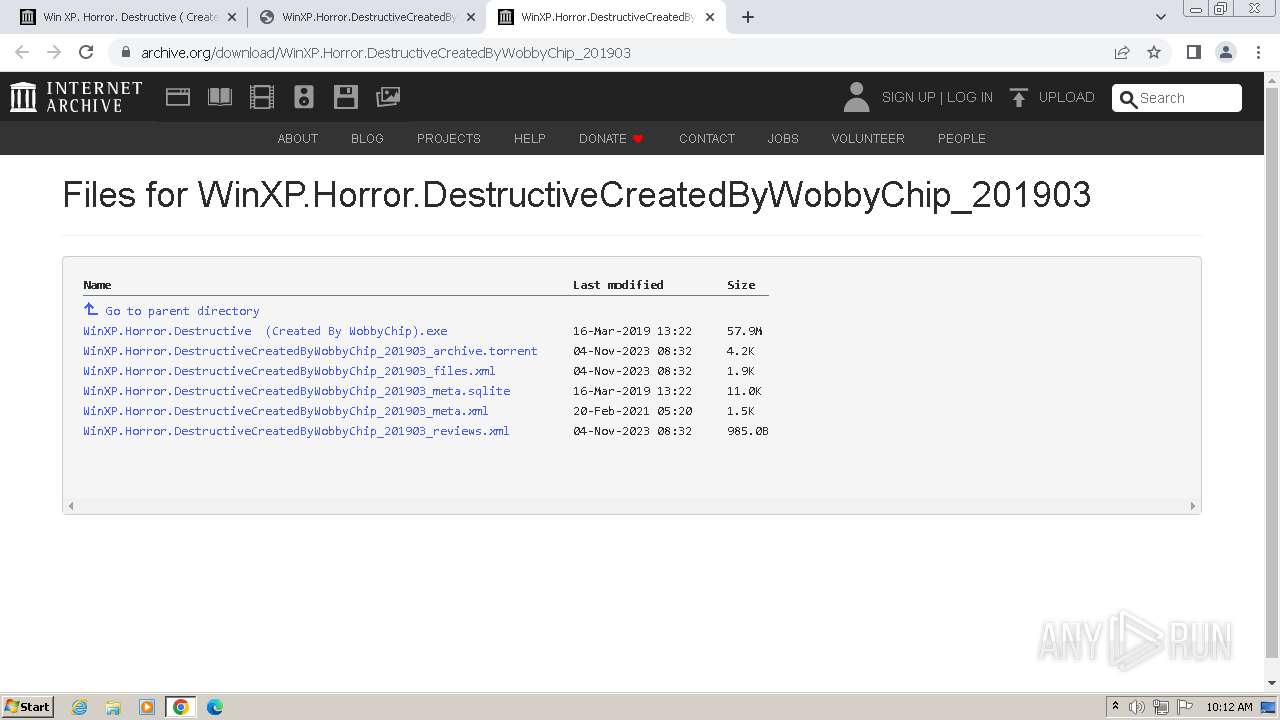The width and height of the screenshot is (1280, 720).
Task: Open the Video film-strip icon
Action: (x=262, y=97)
